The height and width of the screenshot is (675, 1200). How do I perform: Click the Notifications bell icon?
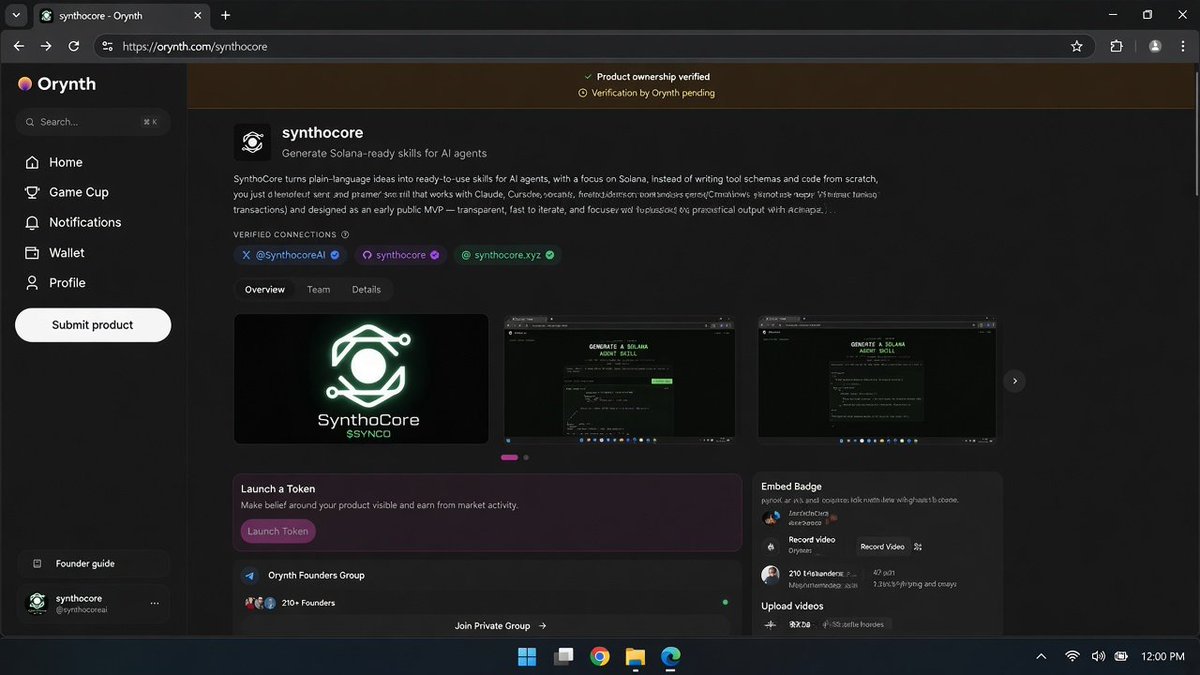point(32,222)
